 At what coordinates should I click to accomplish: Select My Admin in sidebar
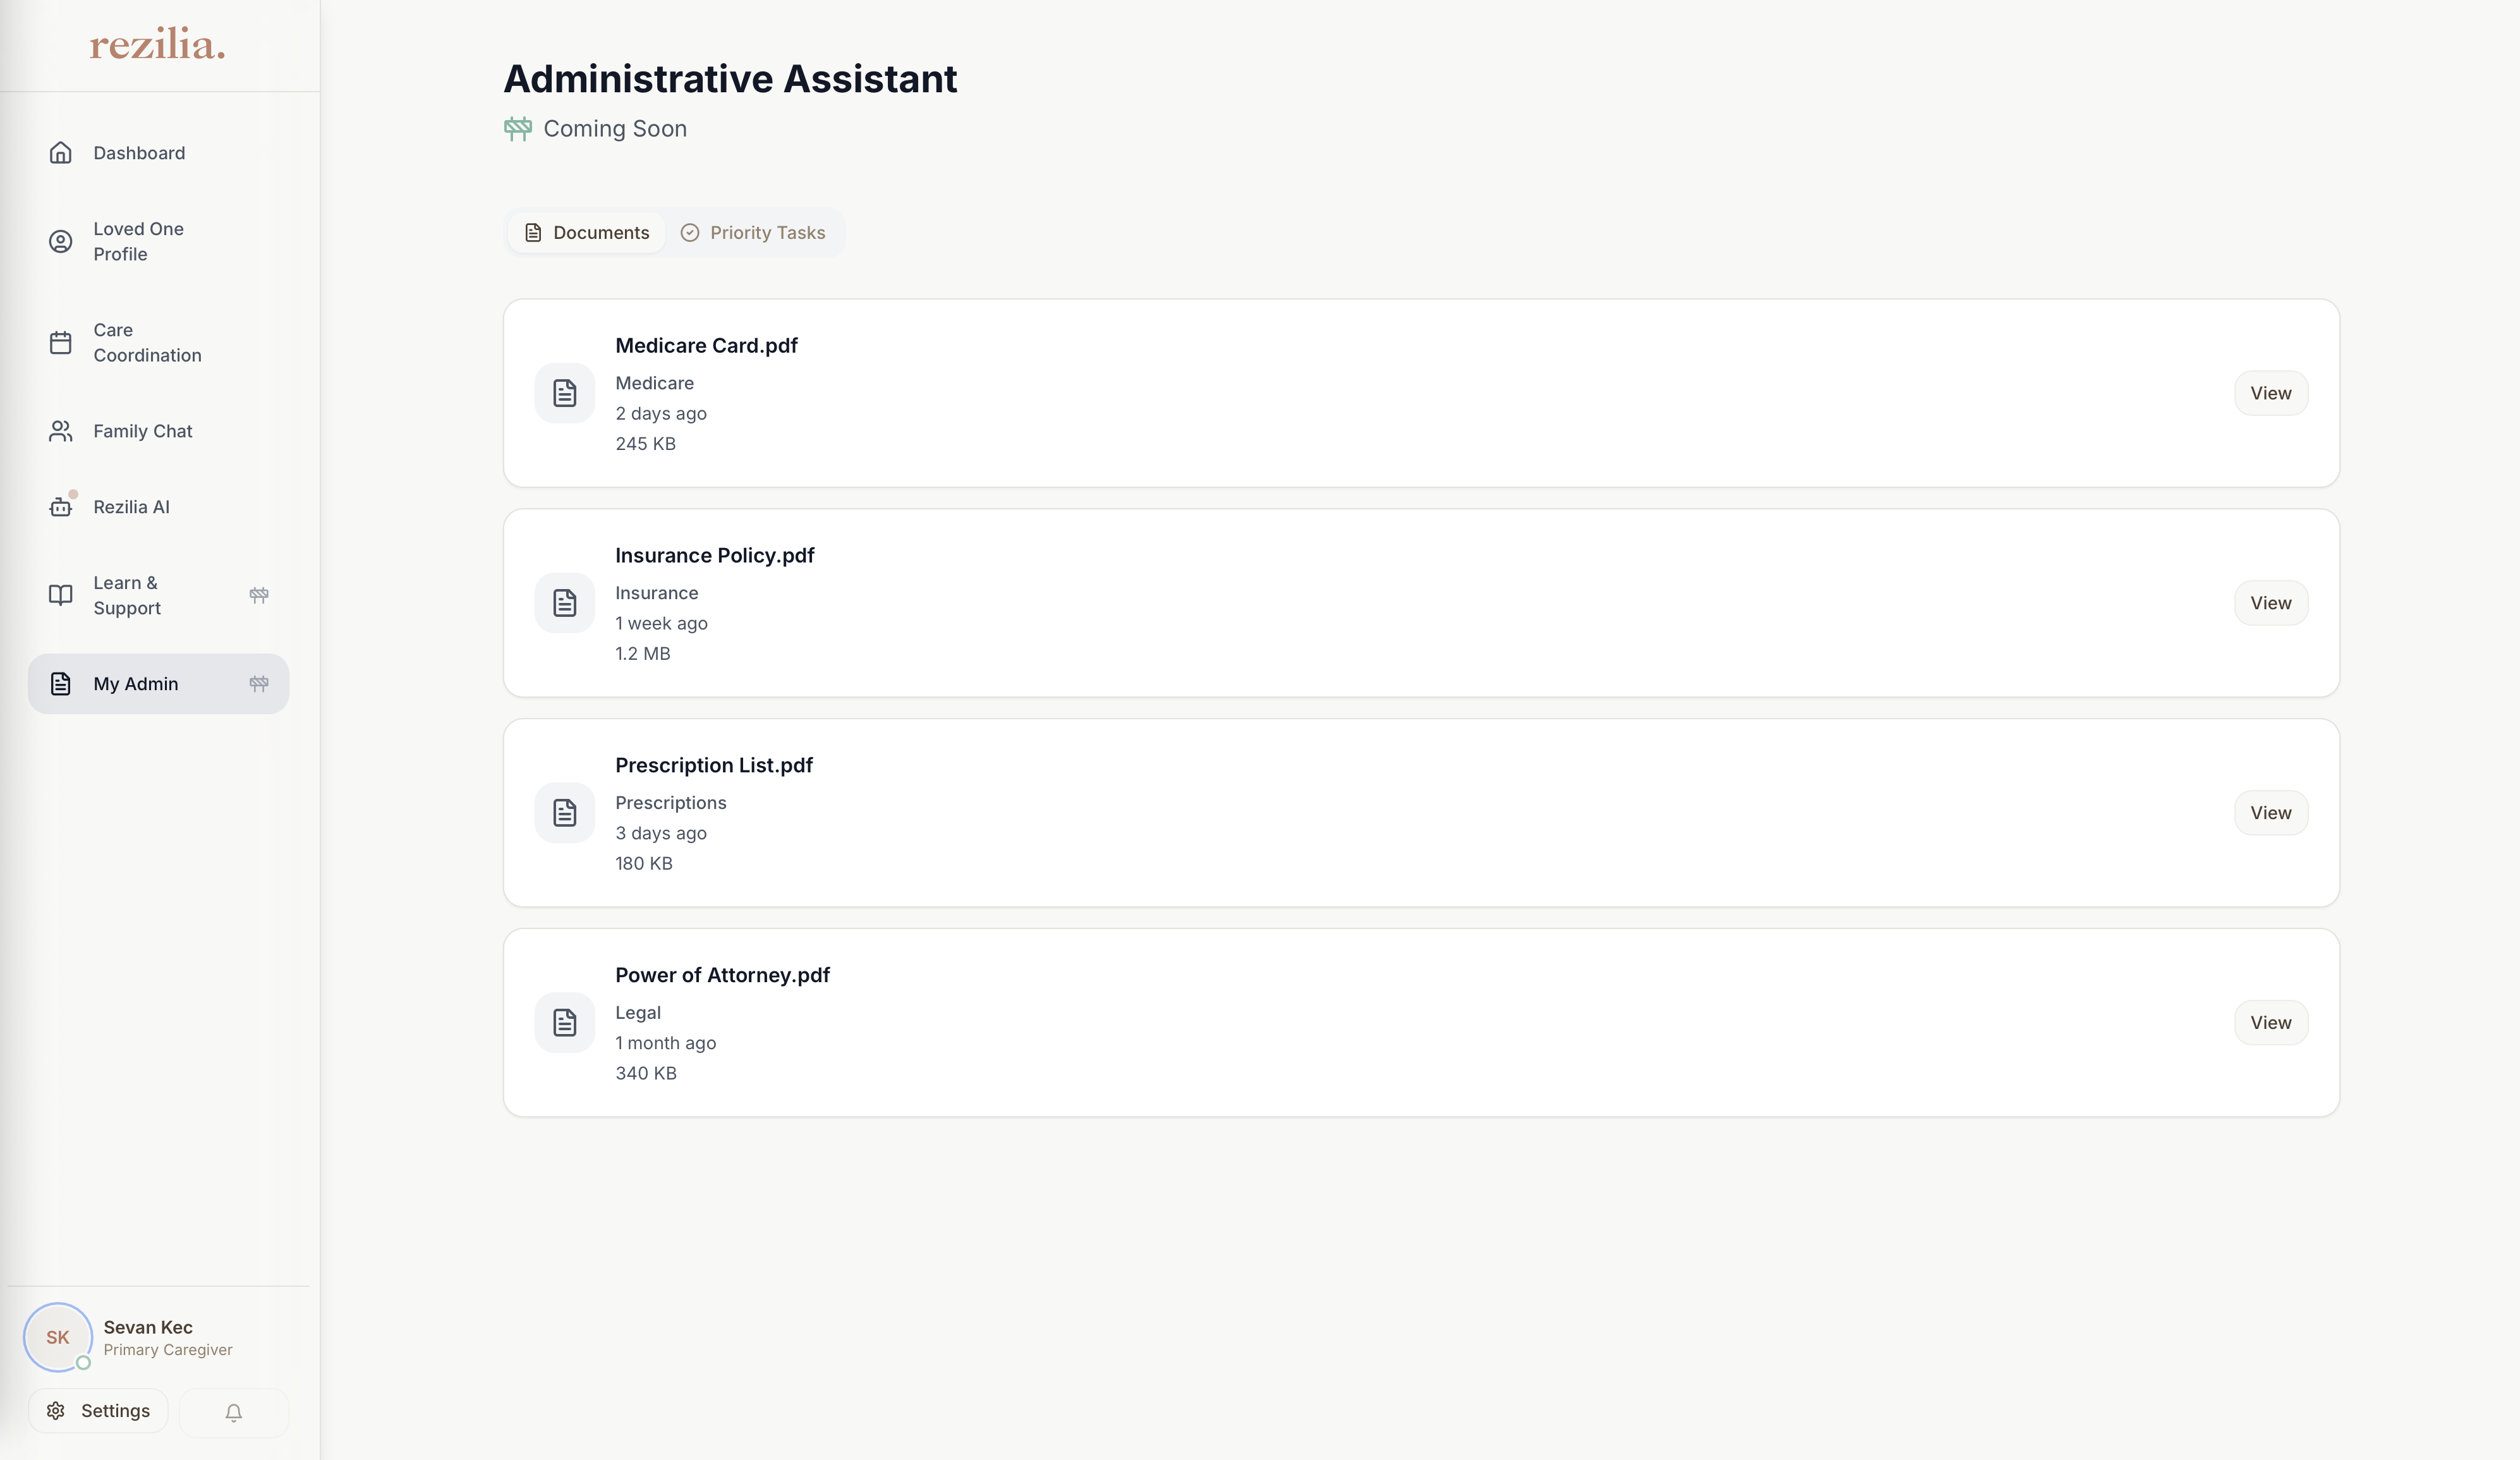pyautogui.click(x=136, y=684)
